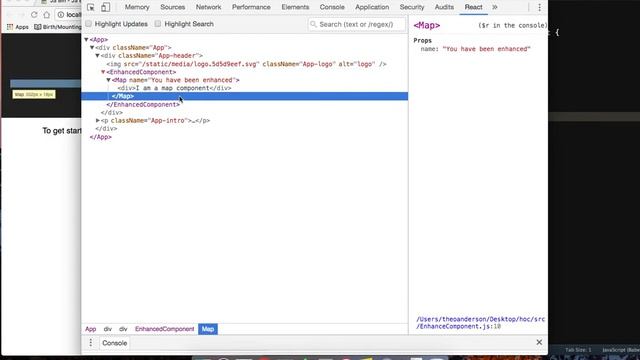Click the Props section label
The height and width of the screenshot is (360, 640).
point(422,40)
